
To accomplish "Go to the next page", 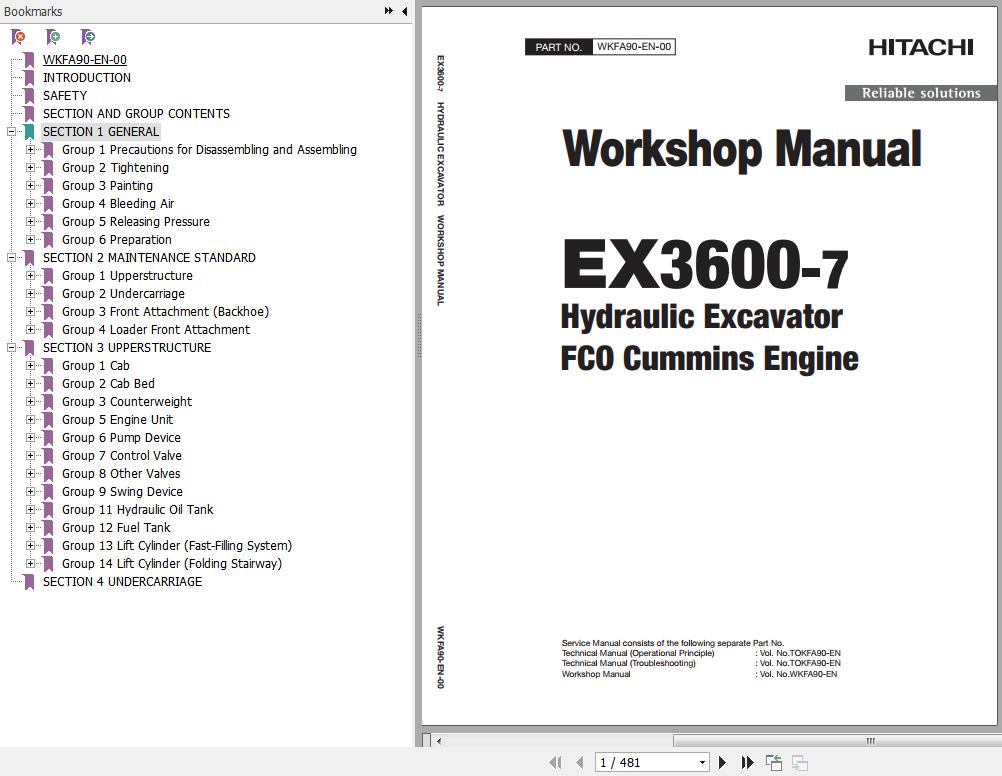I will [x=722, y=763].
